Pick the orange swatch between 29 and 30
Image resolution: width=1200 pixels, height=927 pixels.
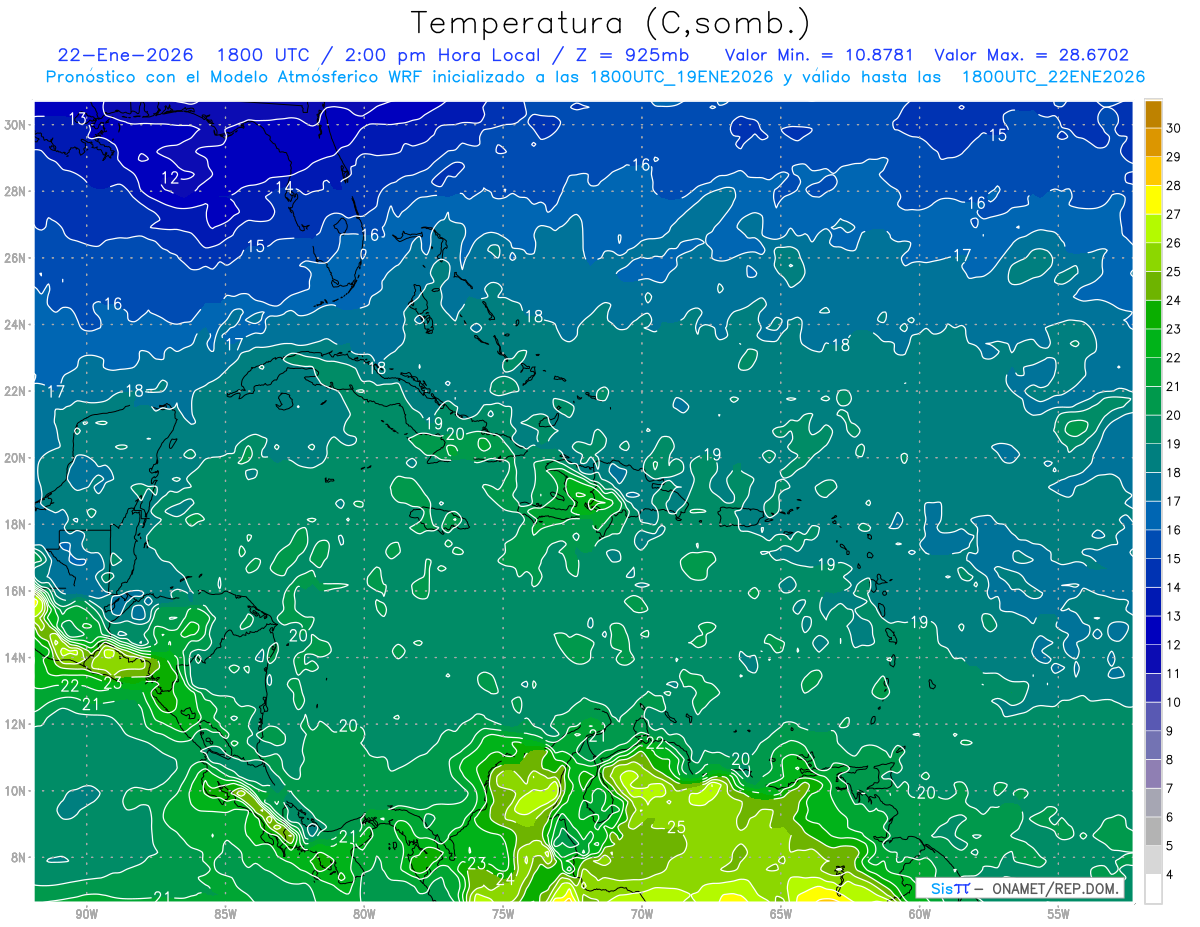pos(1153,142)
